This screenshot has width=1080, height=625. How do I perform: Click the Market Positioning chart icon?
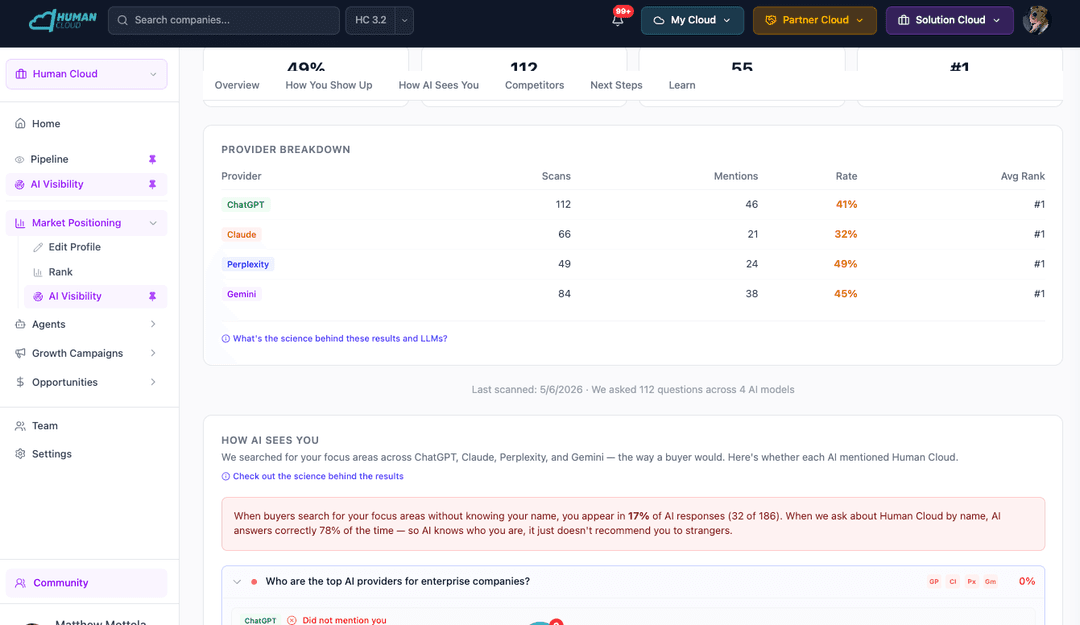coord(20,223)
